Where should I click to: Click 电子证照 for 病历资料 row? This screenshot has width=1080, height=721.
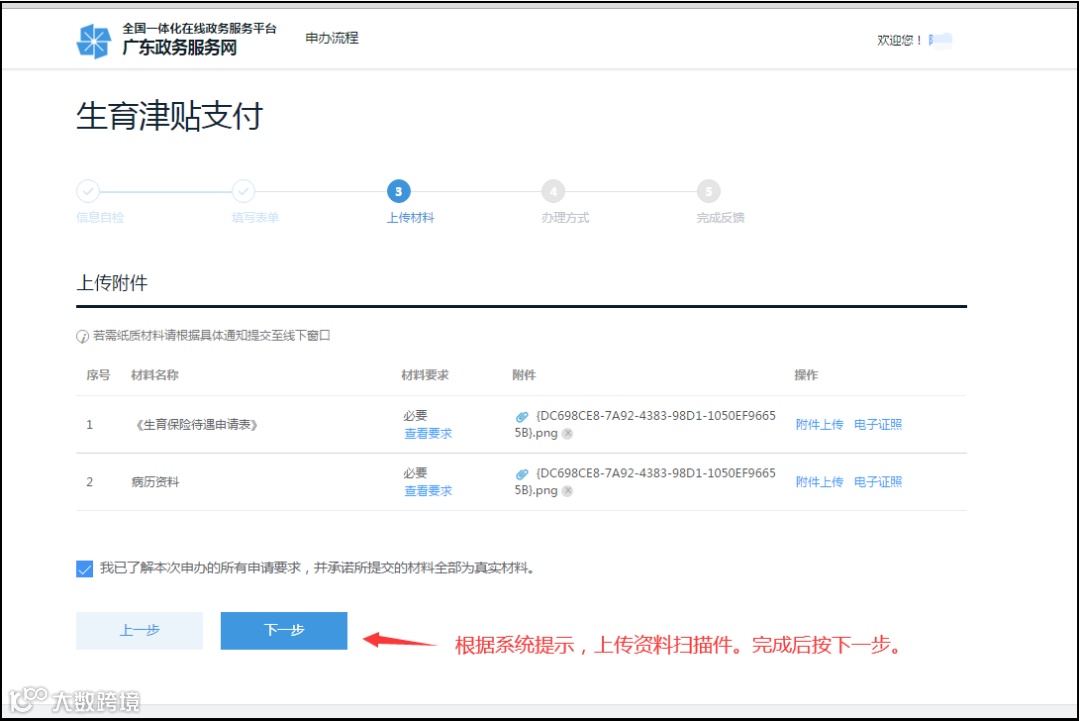point(878,482)
